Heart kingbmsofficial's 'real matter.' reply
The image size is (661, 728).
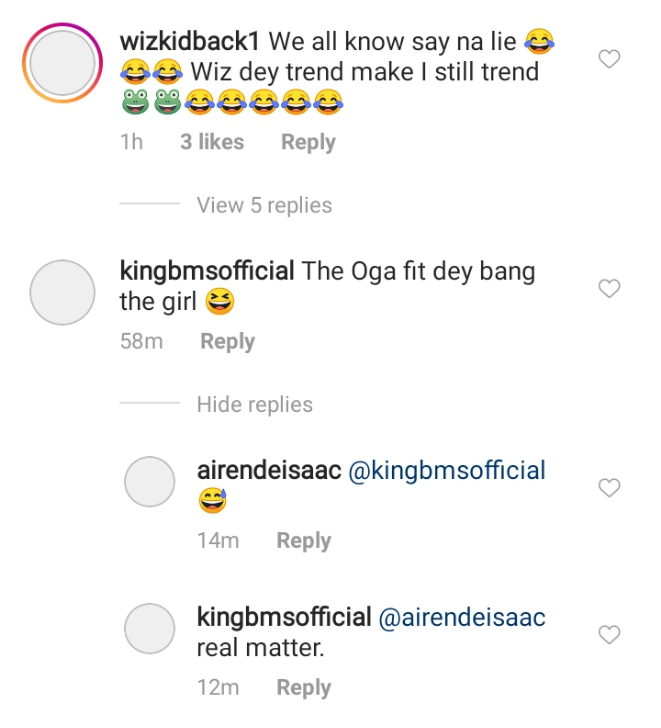point(608,634)
